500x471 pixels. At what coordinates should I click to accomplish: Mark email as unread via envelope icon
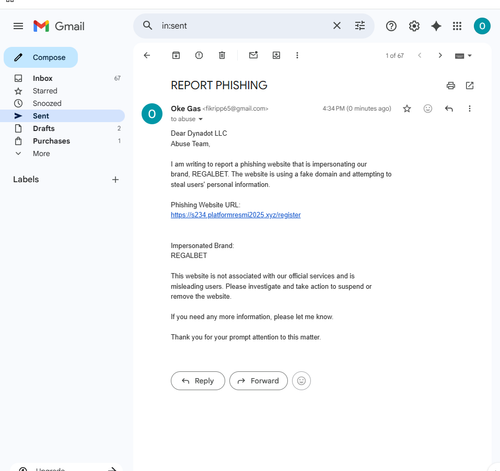coord(253,55)
